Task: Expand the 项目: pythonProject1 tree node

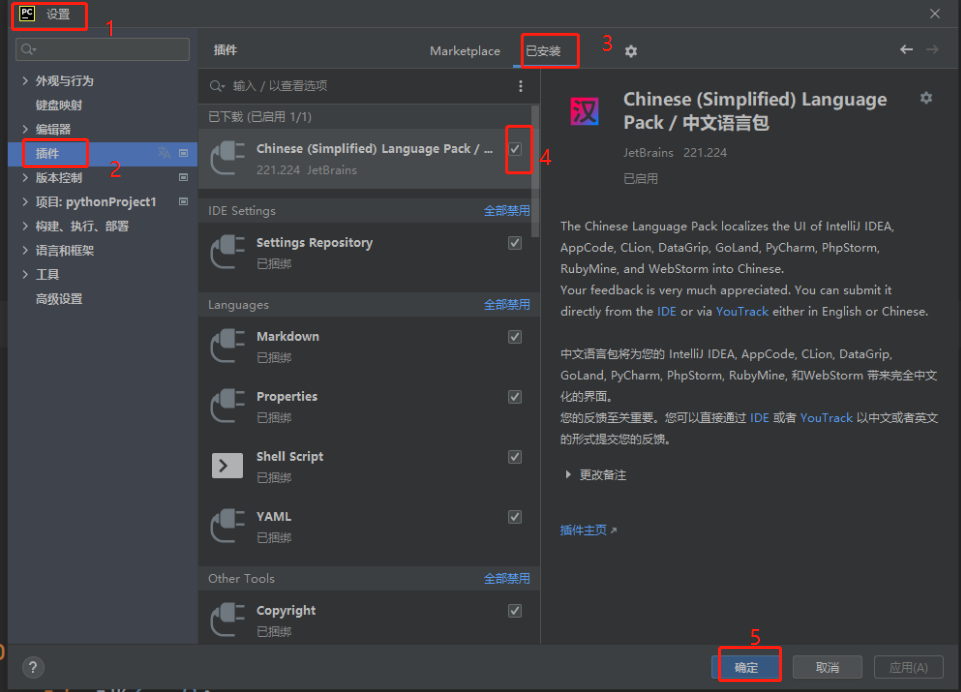Action: click(25, 201)
